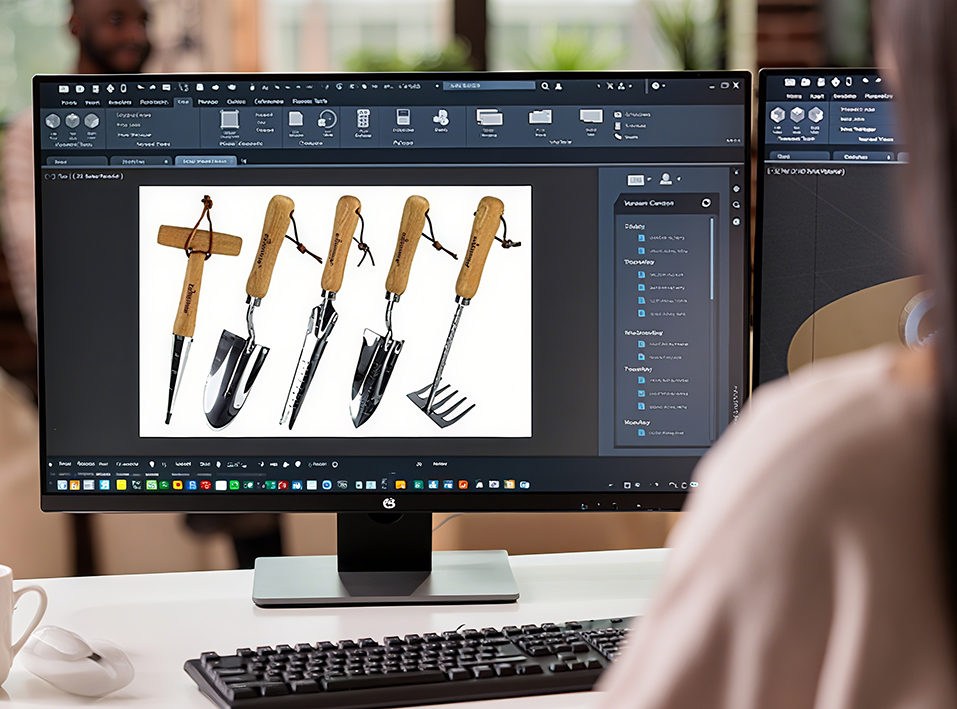Click the leftmost cube icon in the main monitor ribbon

(53, 121)
